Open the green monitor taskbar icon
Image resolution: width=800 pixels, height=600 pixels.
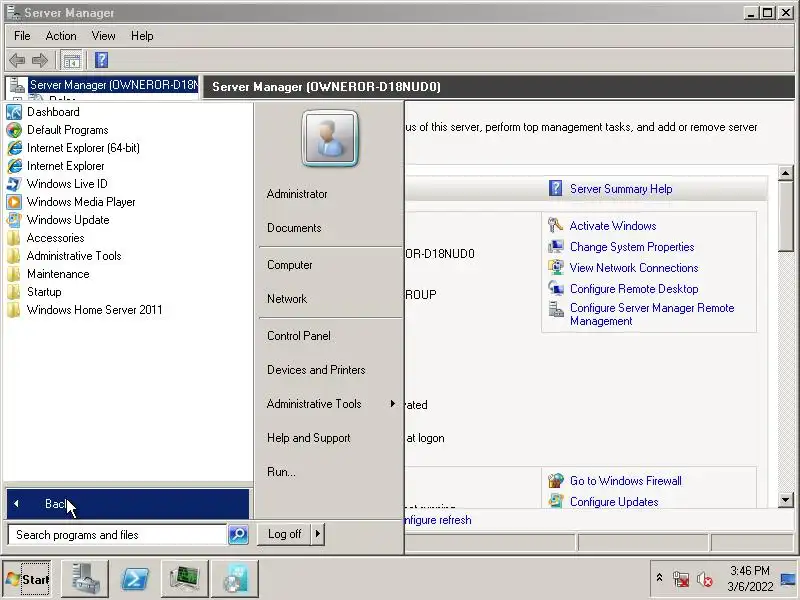click(184, 579)
